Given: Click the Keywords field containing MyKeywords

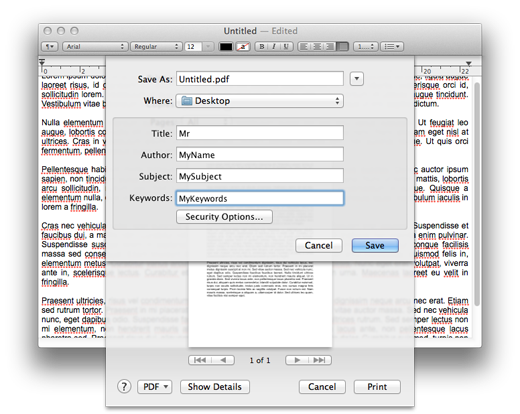Looking at the screenshot, I should point(260,198).
